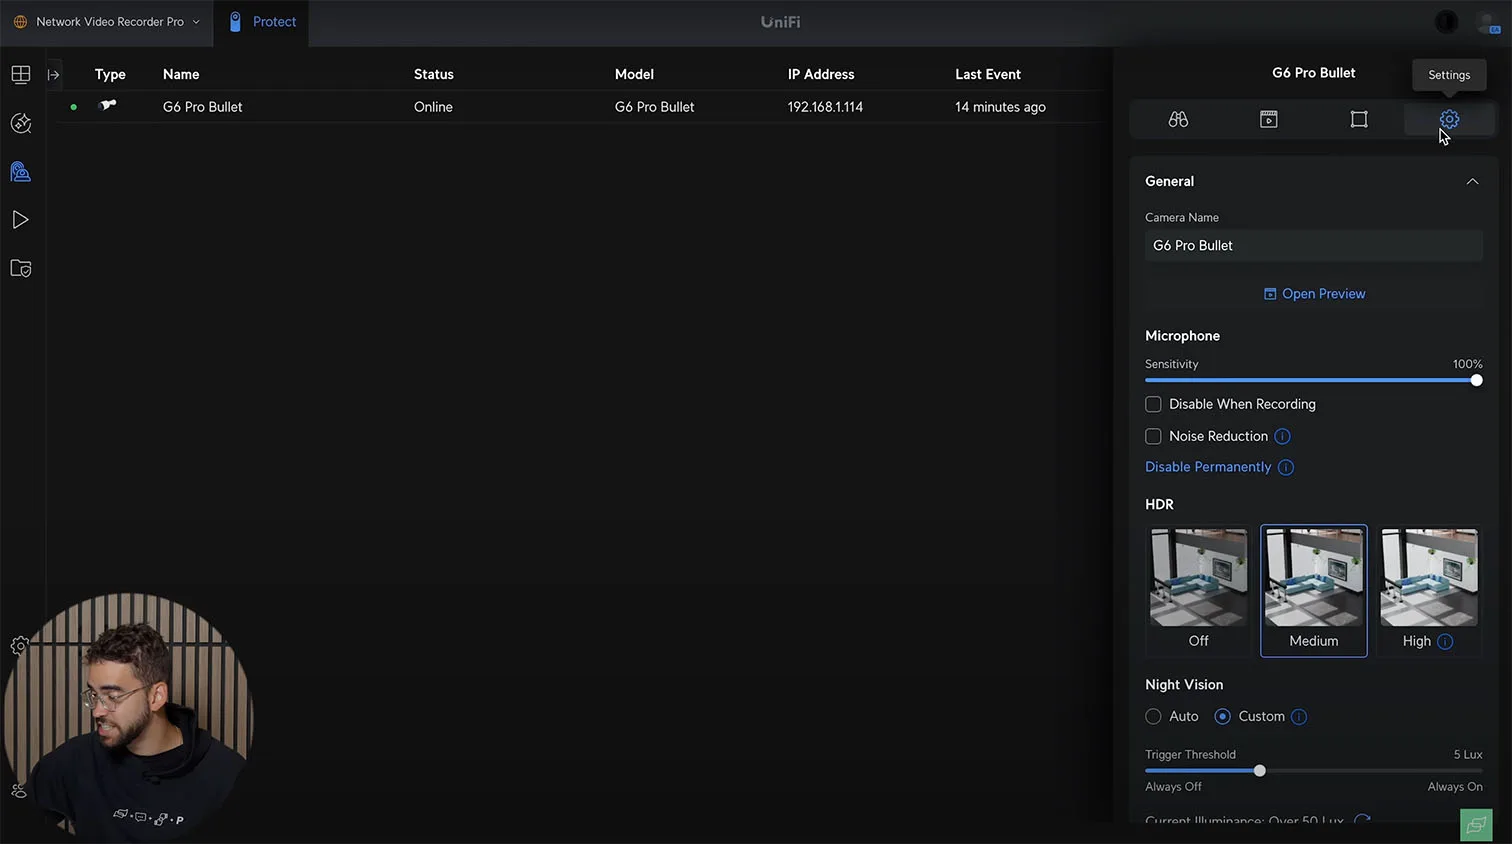Click the bullet camera type icon

108,105
